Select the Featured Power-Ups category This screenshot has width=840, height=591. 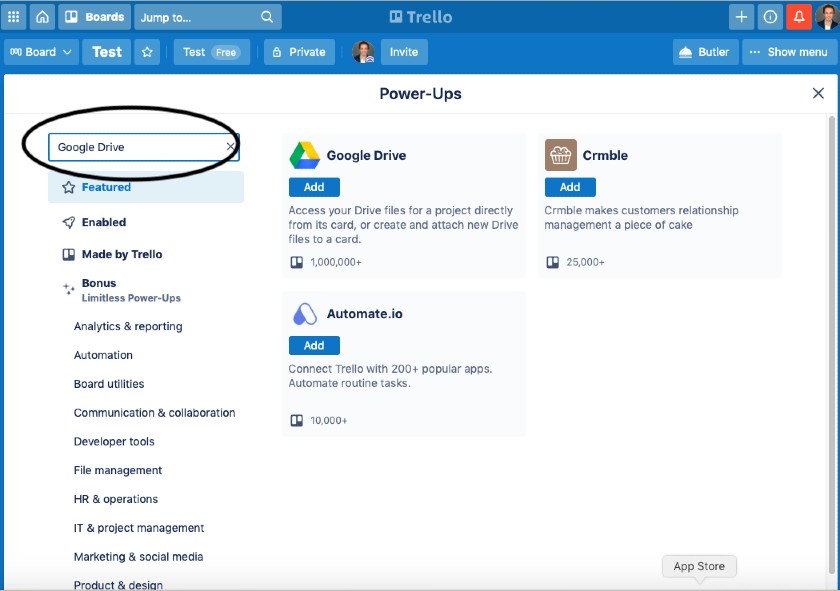pyautogui.click(x=103, y=186)
